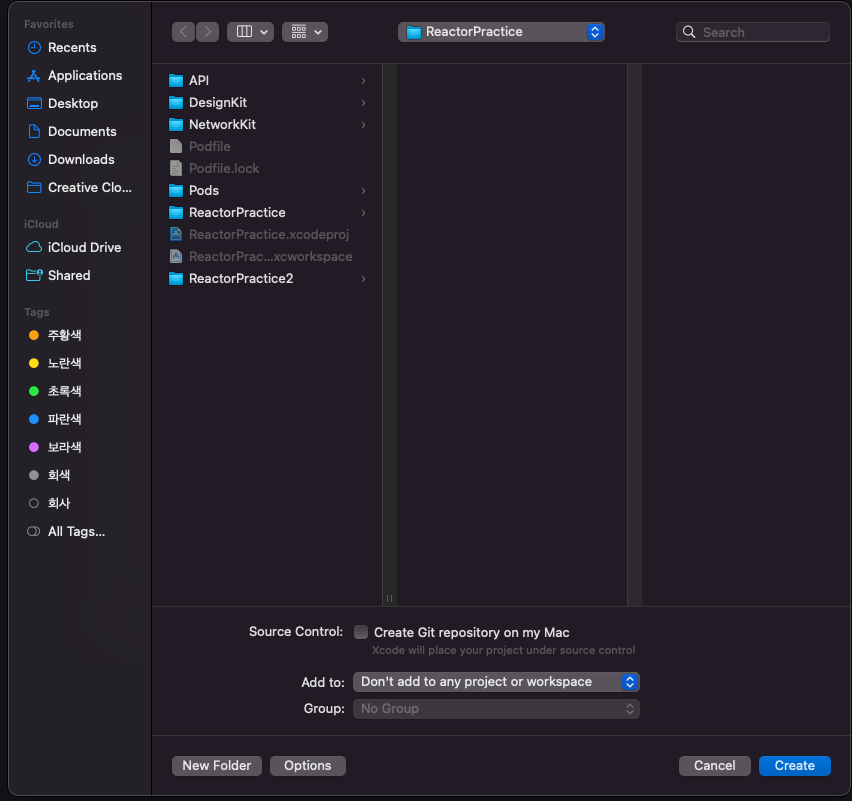Choose the yellow 노란색 tag

(x=55, y=363)
